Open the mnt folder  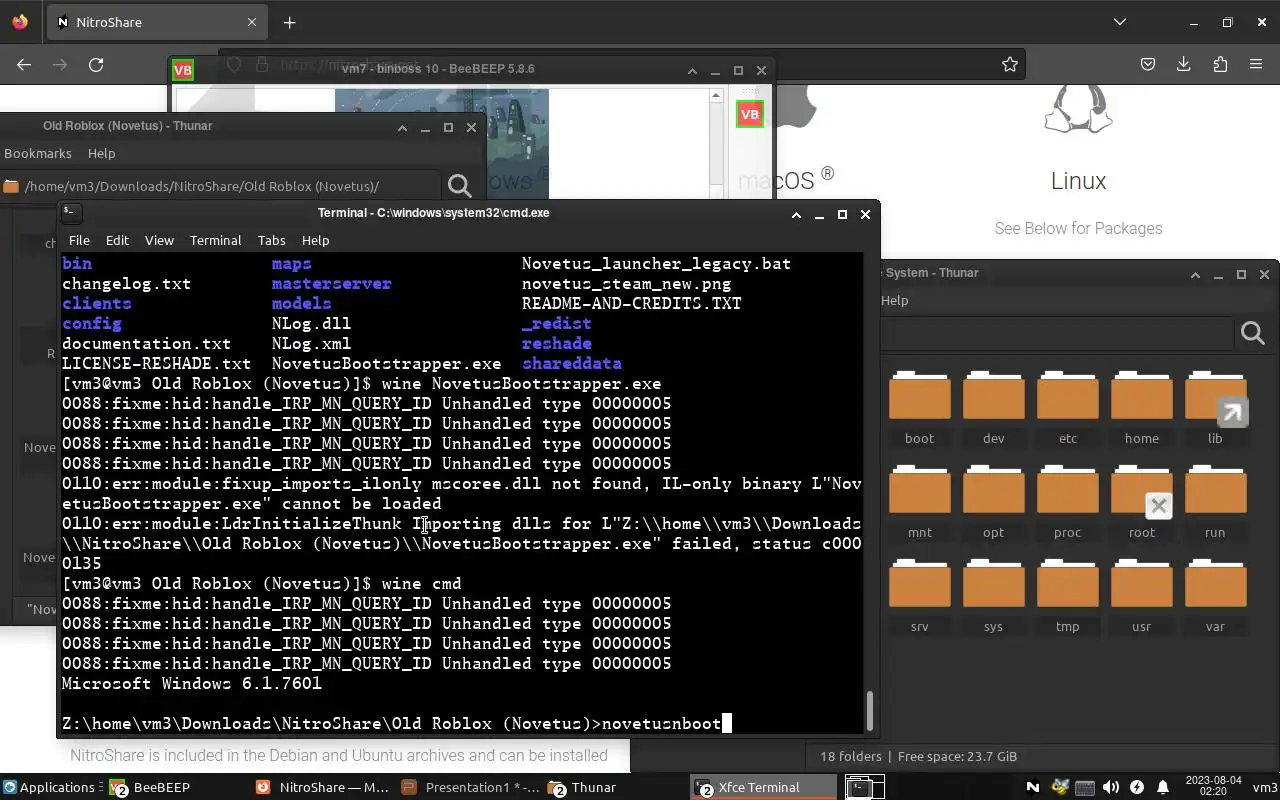pos(919,502)
